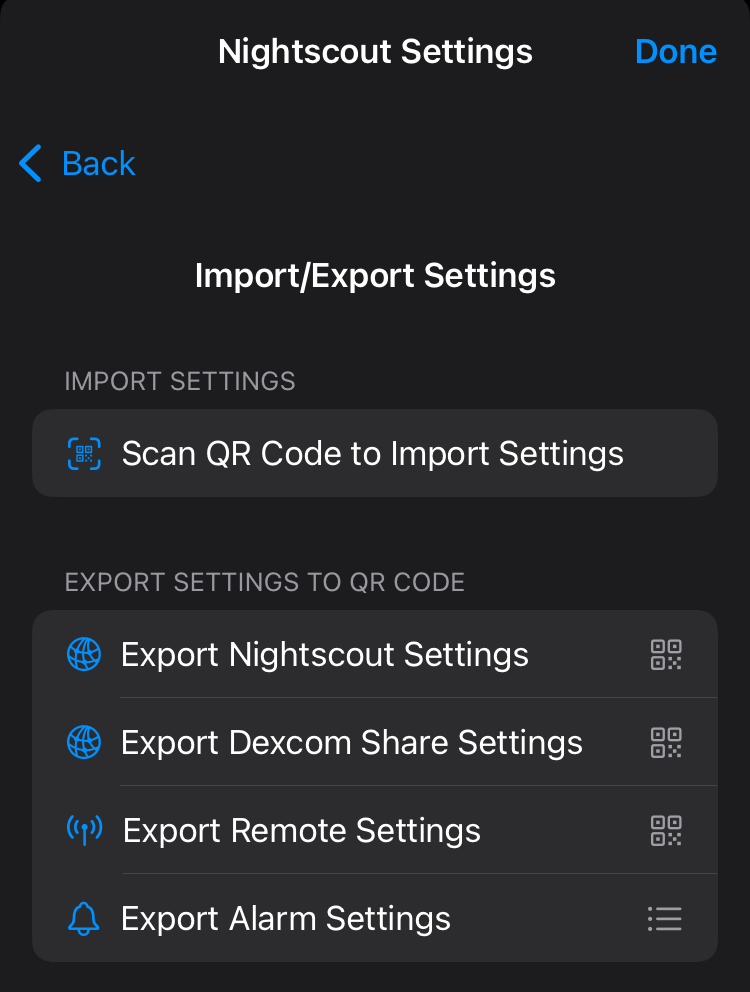The width and height of the screenshot is (750, 992).
Task: Tap the blue back chevron icon
Action: point(29,164)
